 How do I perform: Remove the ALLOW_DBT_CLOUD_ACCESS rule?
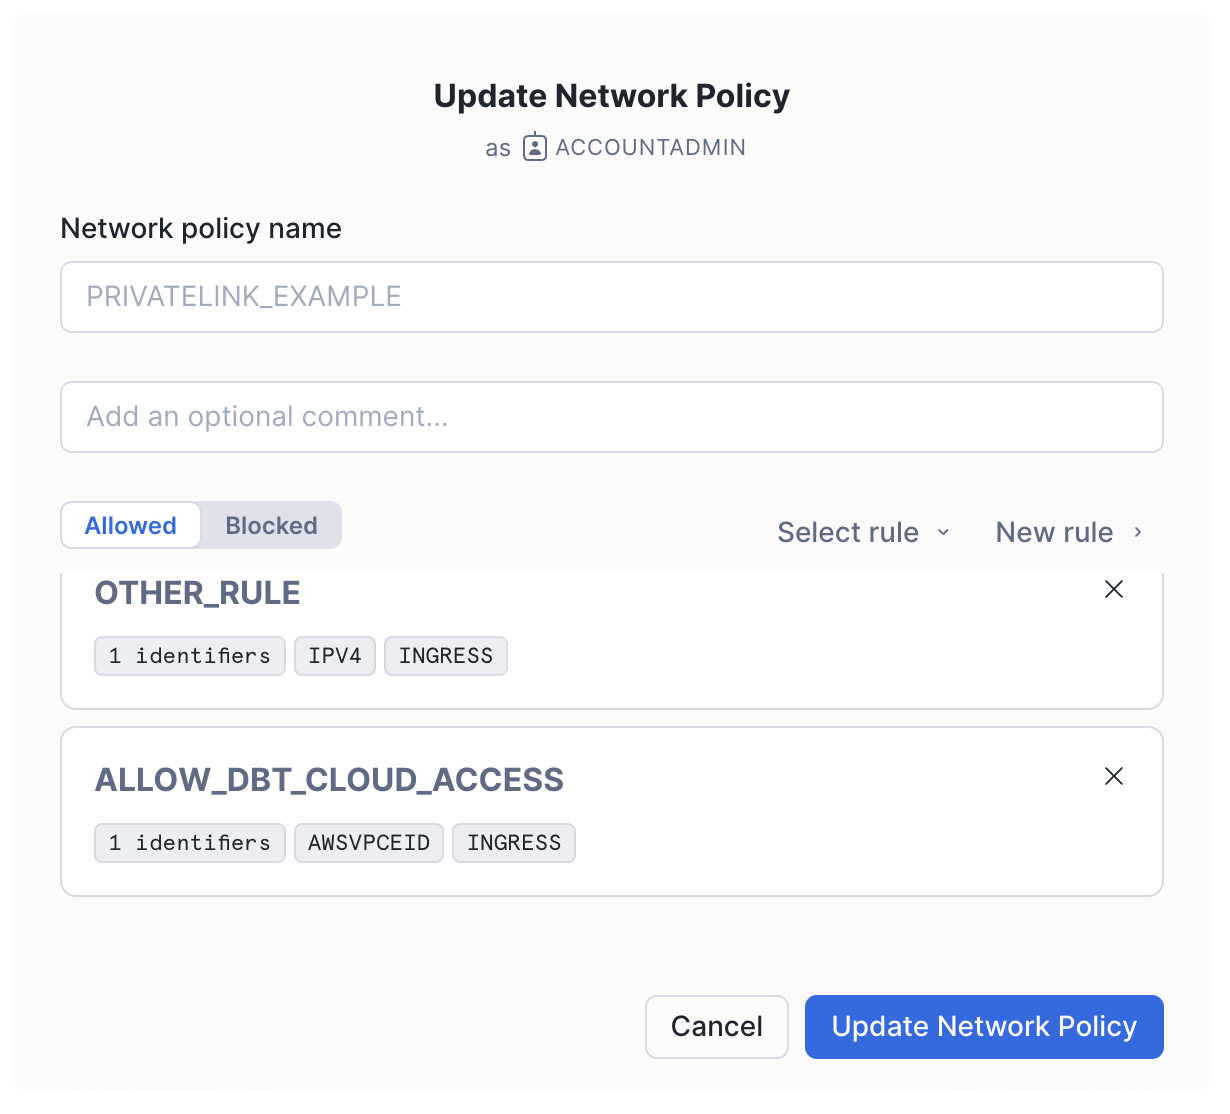1114,776
